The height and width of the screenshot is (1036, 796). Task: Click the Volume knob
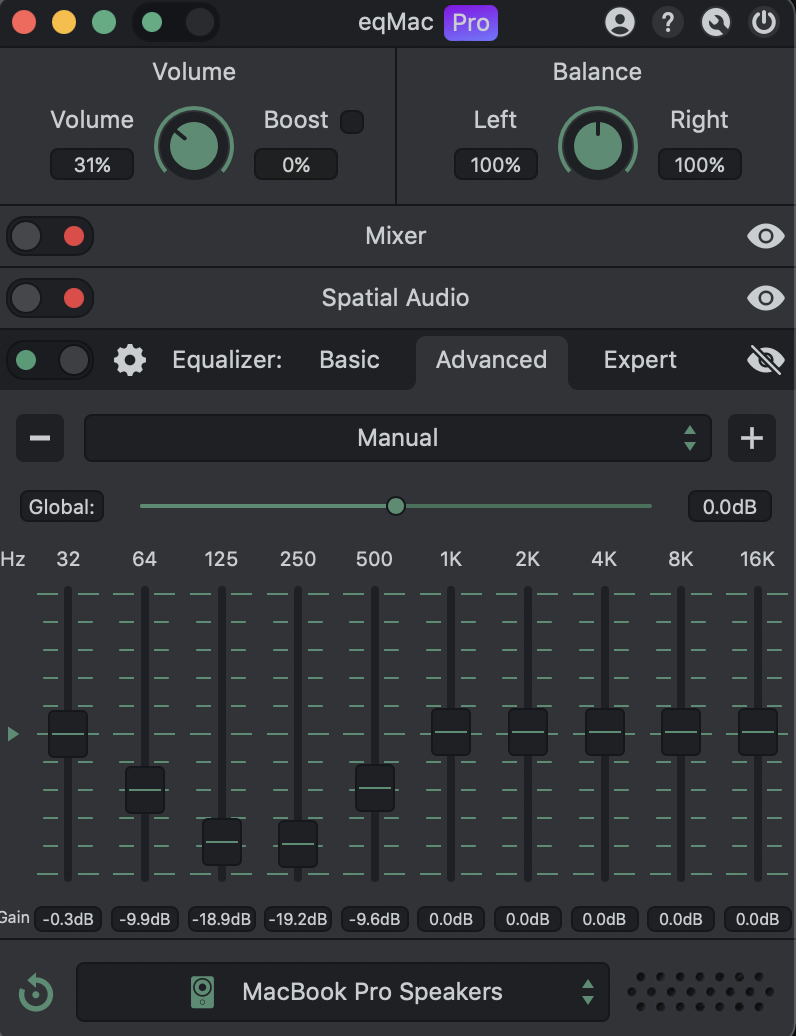194,145
